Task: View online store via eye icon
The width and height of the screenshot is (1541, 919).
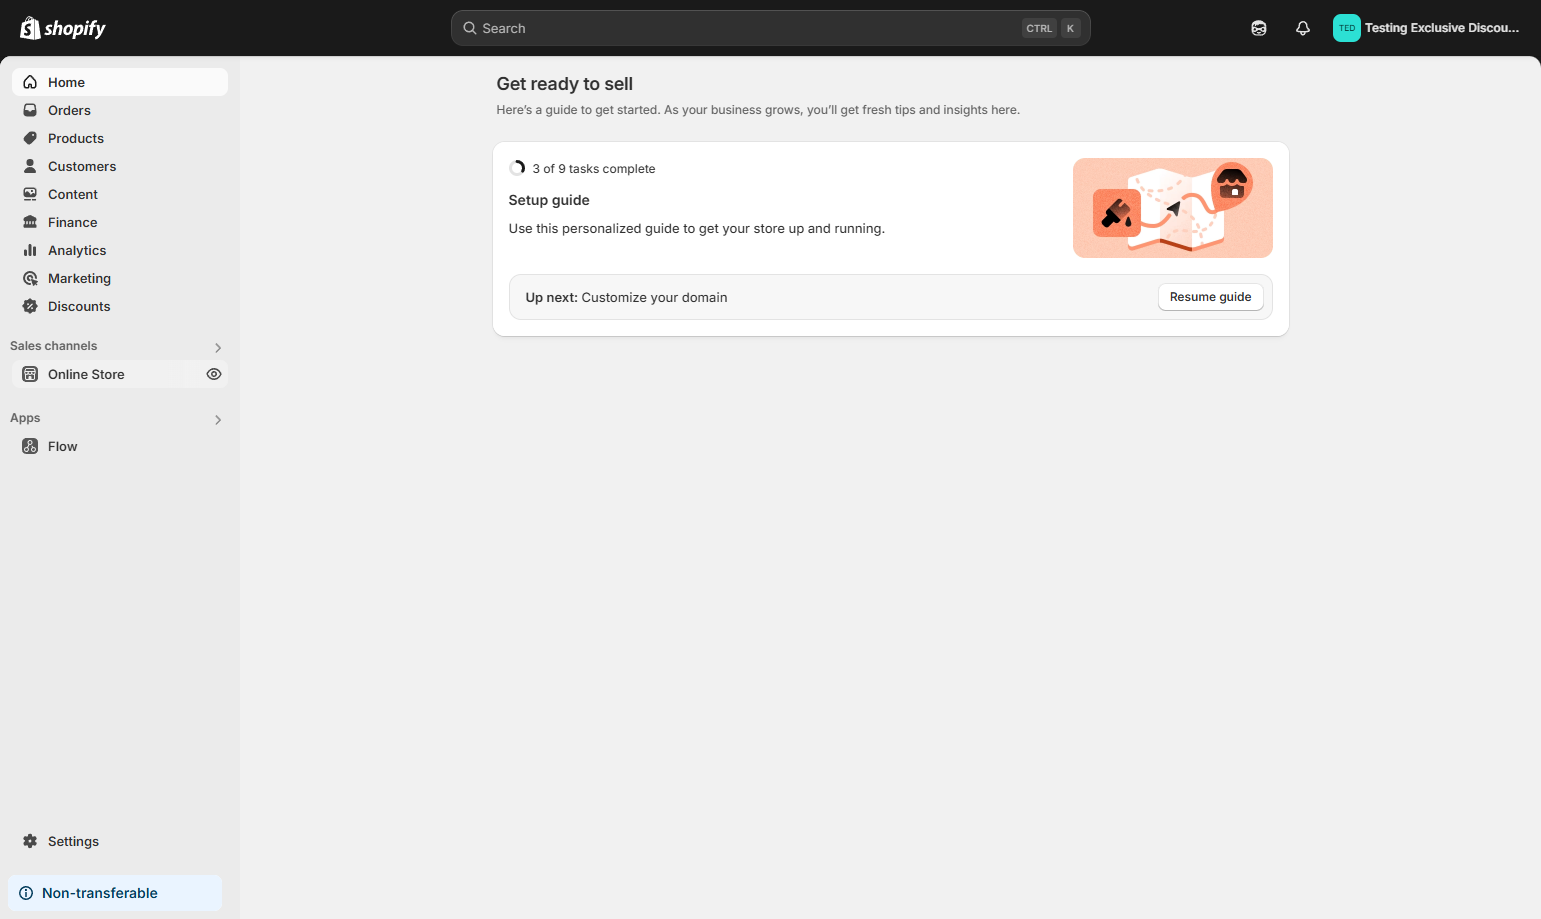Action: coord(214,374)
